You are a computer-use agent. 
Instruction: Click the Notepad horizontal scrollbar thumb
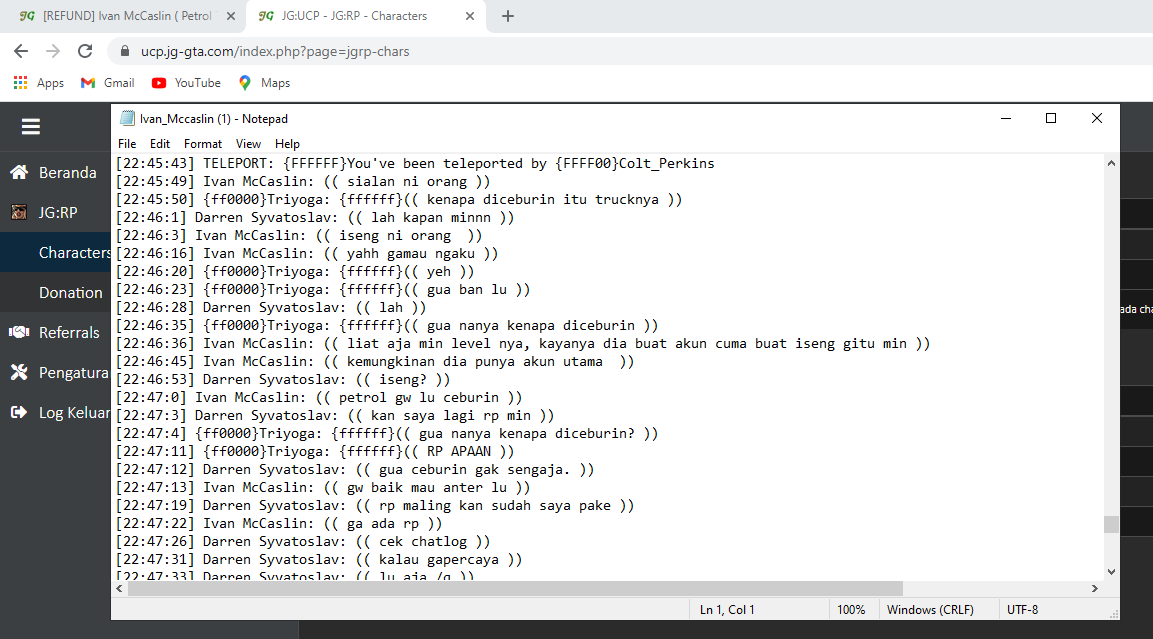tap(515, 588)
